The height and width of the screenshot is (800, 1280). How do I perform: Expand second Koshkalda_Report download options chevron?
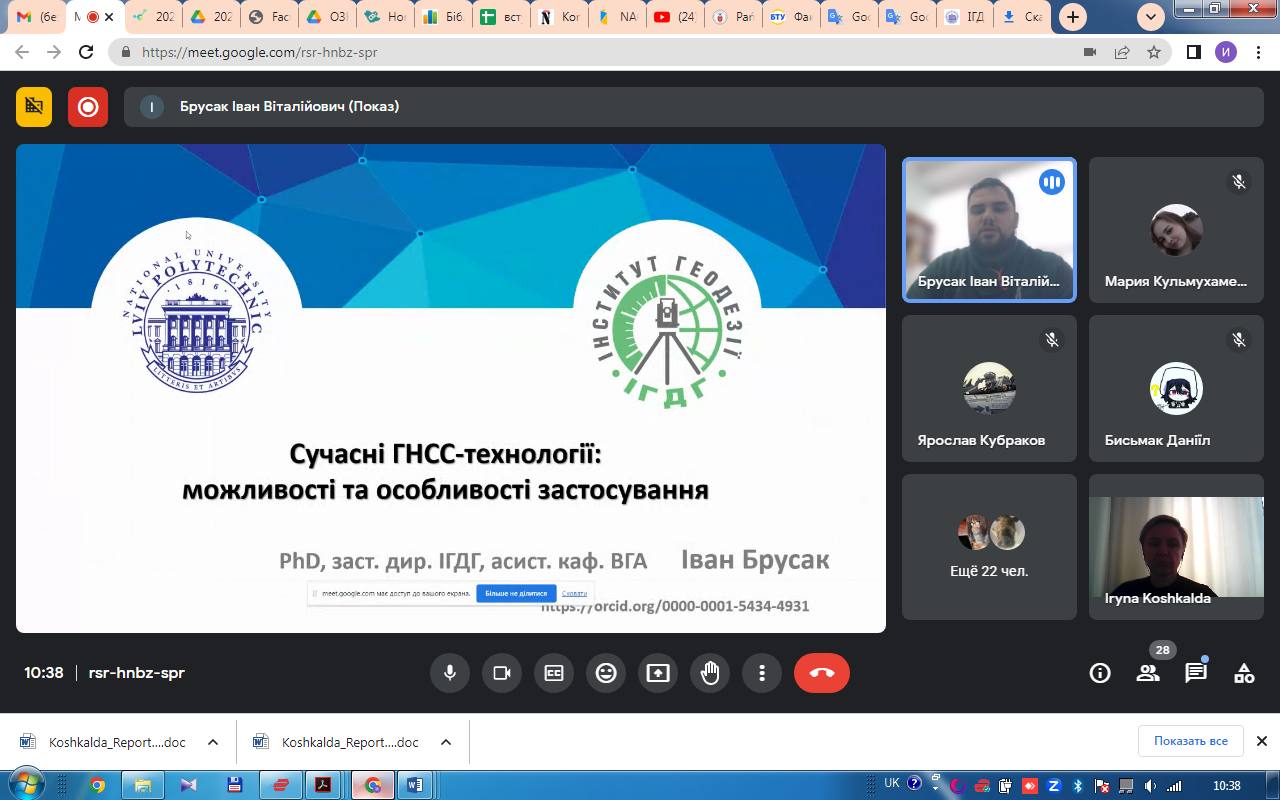(446, 742)
